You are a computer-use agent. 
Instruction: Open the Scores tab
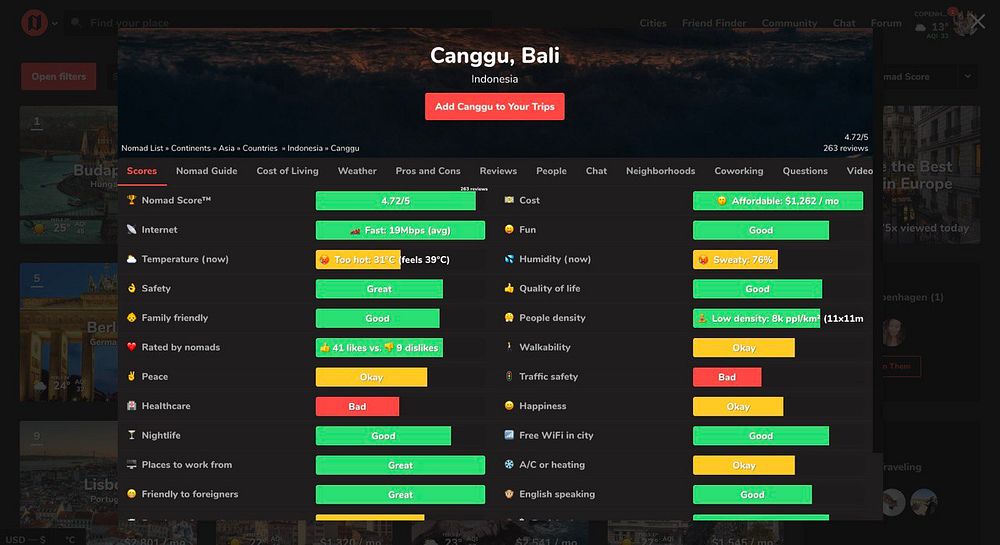point(142,171)
